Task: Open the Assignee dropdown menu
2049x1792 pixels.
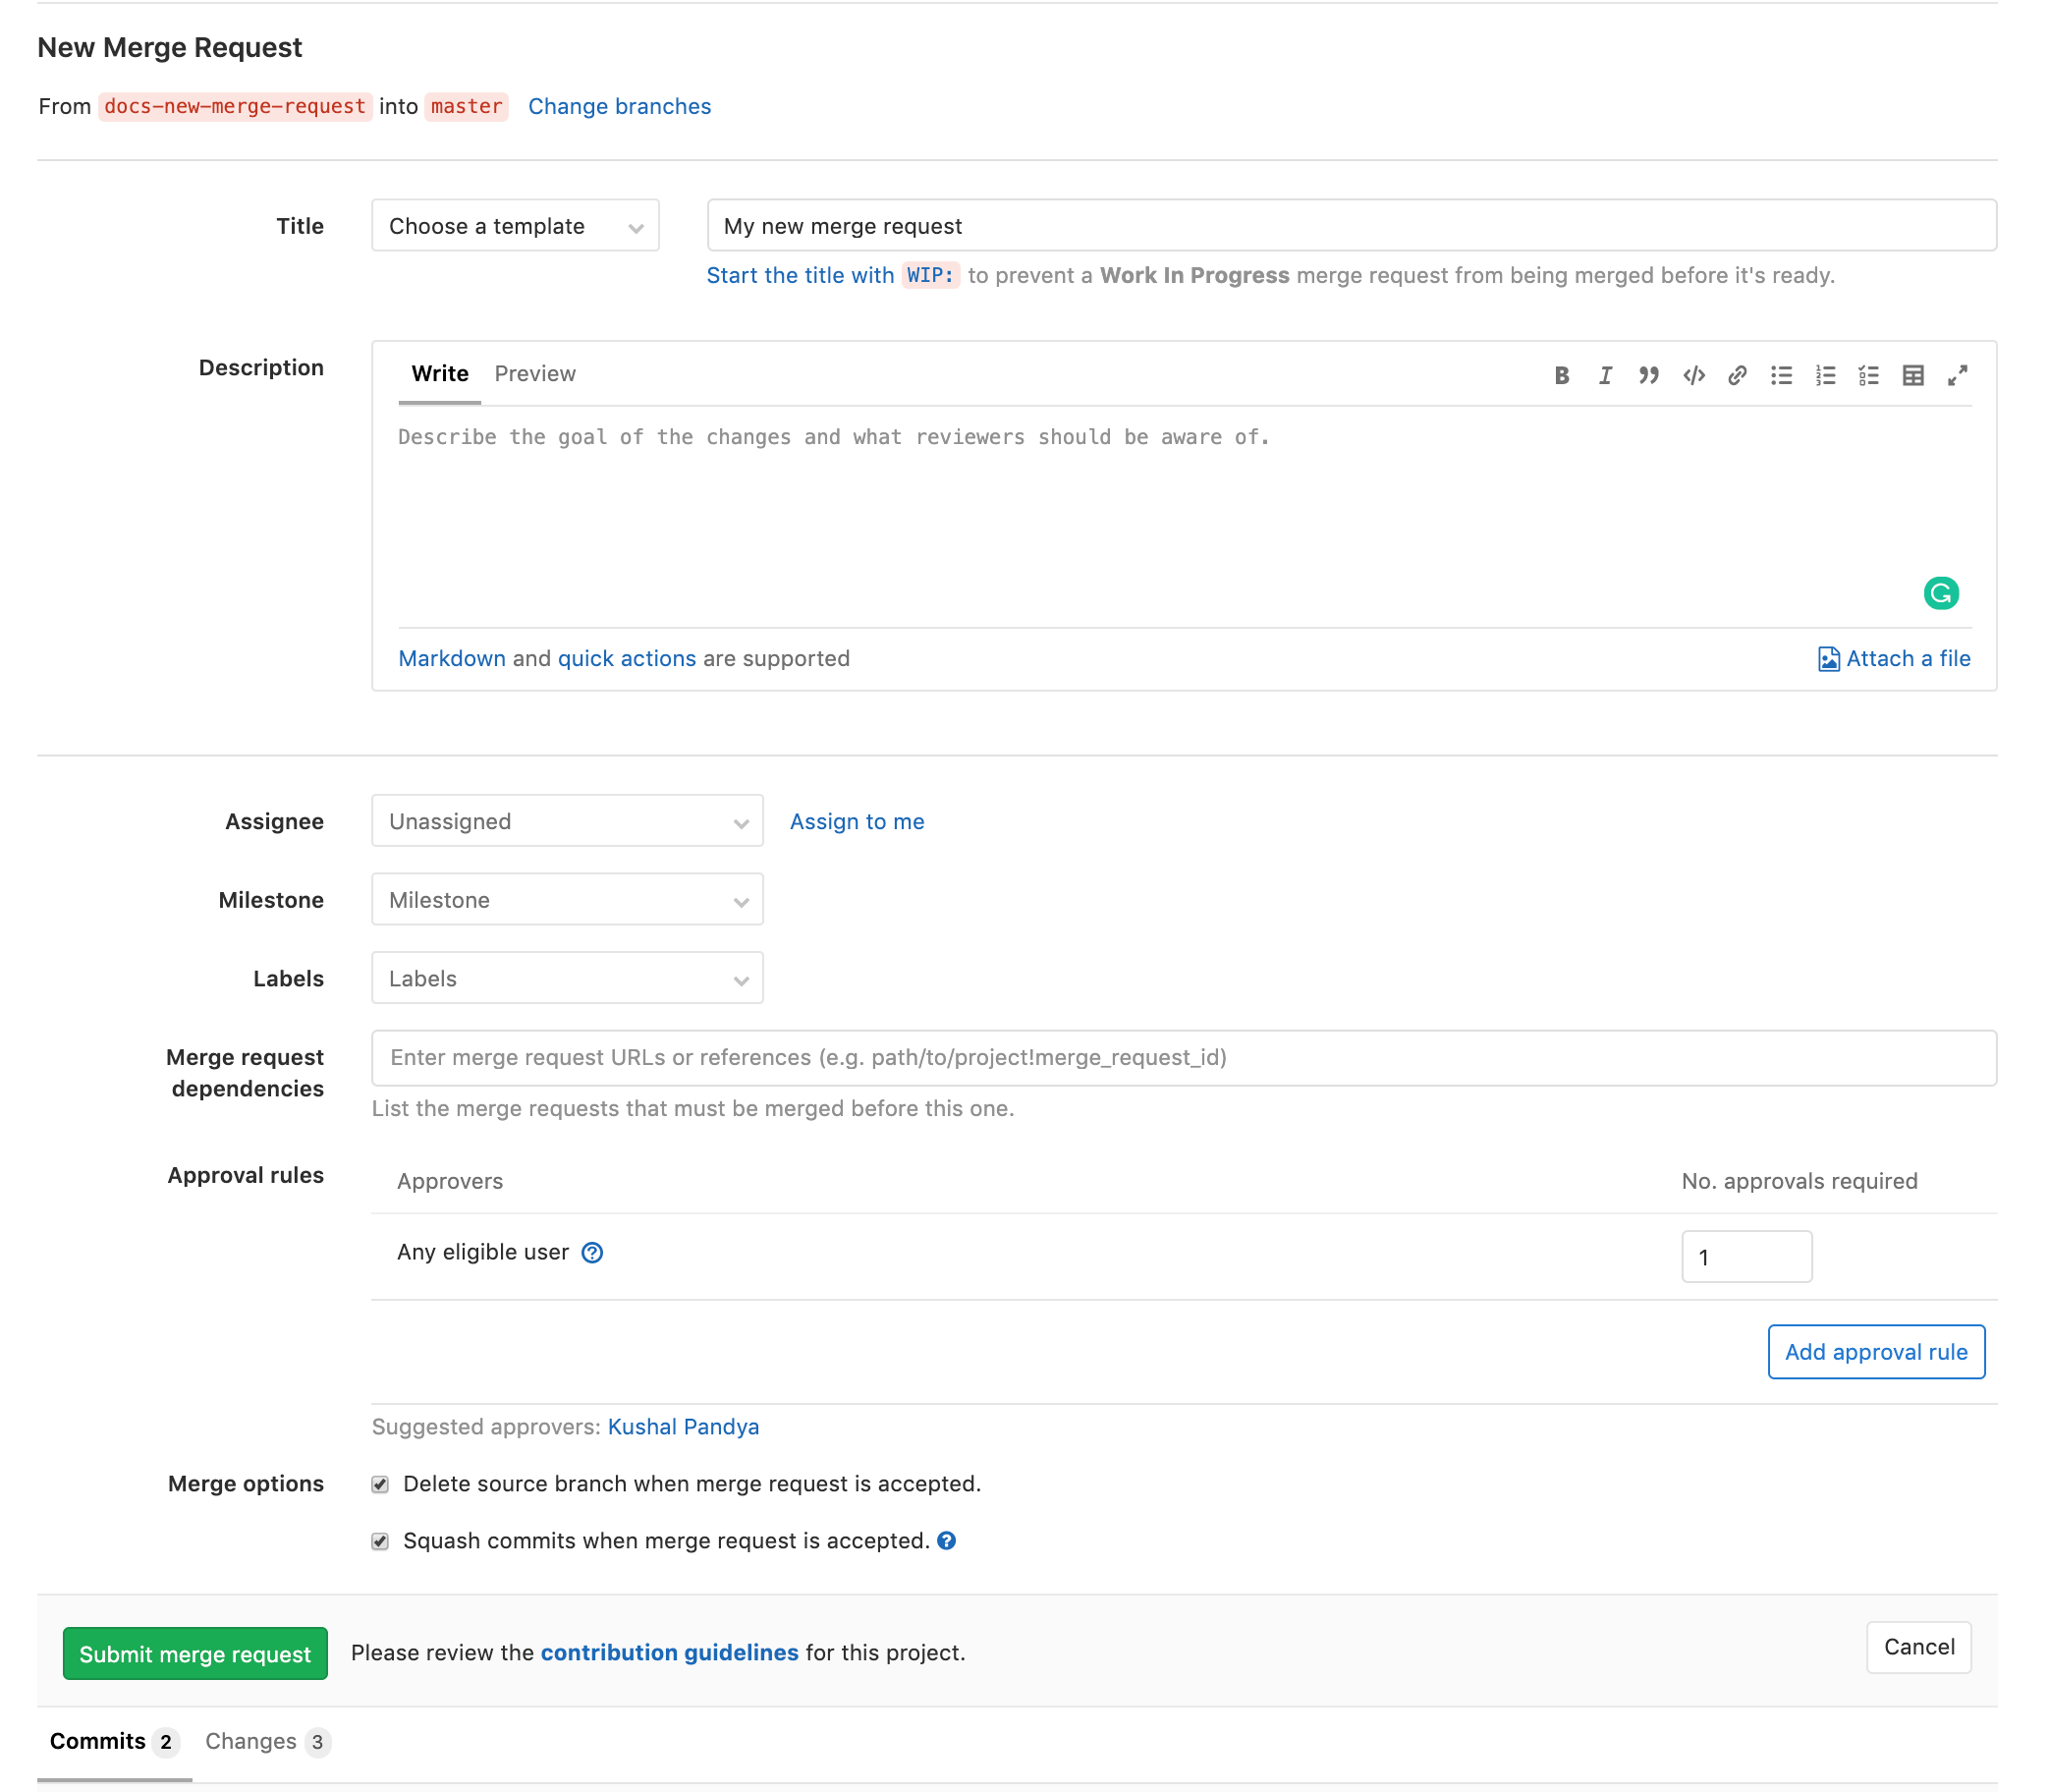Action: pyautogui.click(x=568, y=821)
